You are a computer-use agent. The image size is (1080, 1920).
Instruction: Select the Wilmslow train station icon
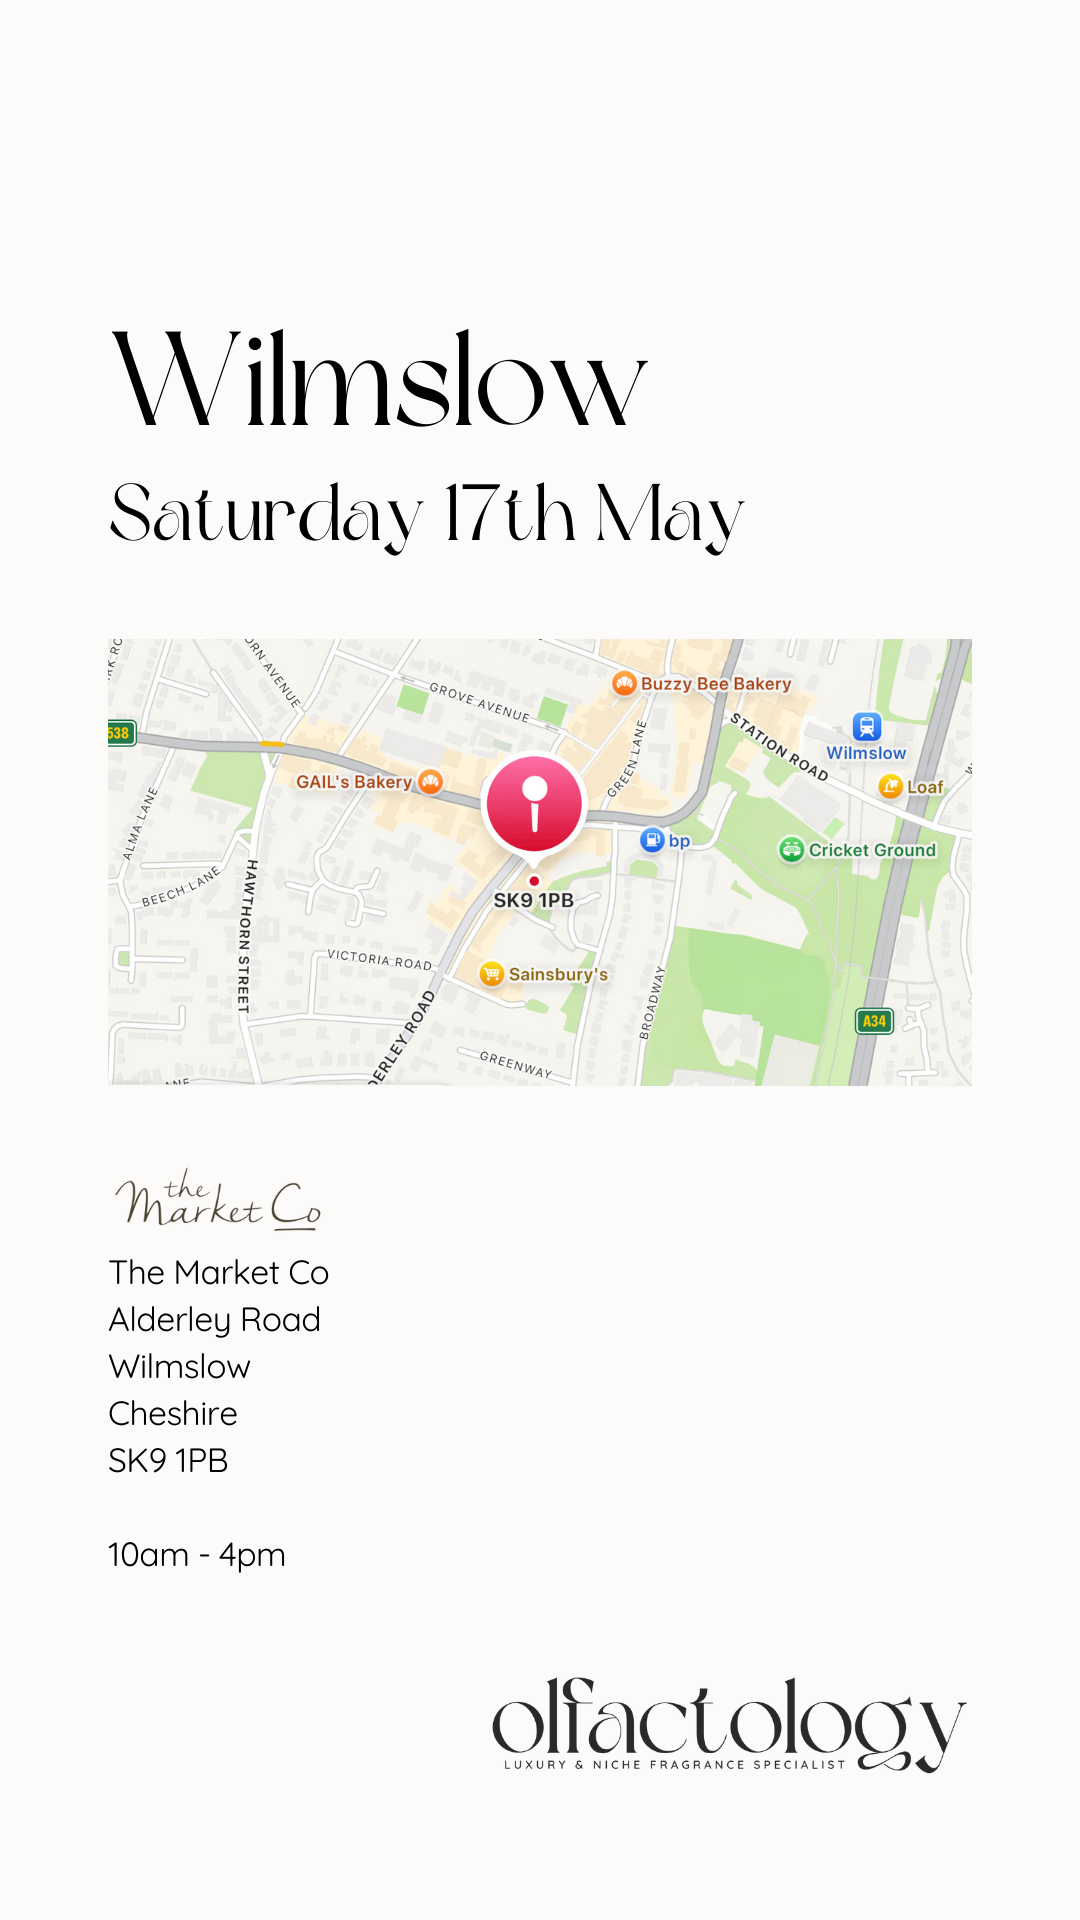tap(866, 727)
